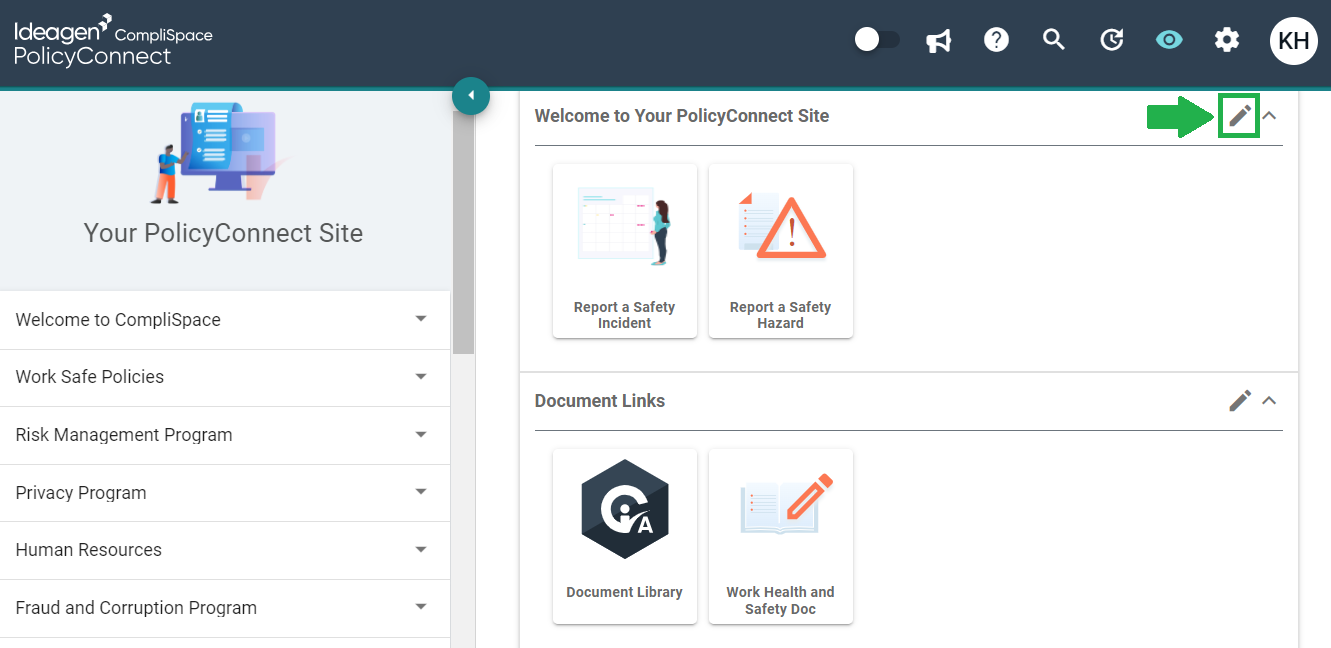Image resolution: width=1331 pixels, height=648 pixels.
Task: Collapse the Document Links section
Action: click(x=1270, y=401)
